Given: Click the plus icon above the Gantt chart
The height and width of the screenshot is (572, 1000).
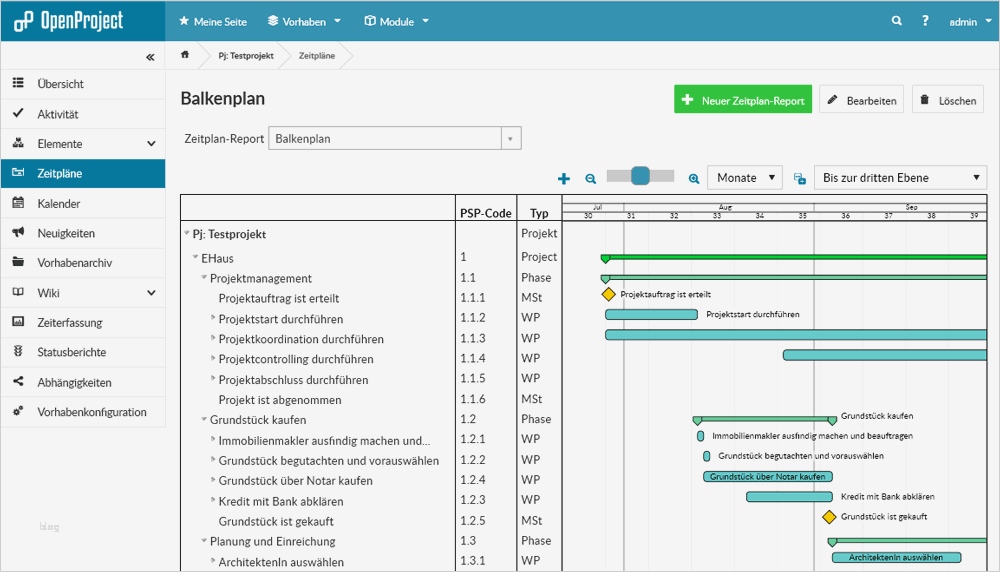Looking at the screenshot, I should [564, 178].
